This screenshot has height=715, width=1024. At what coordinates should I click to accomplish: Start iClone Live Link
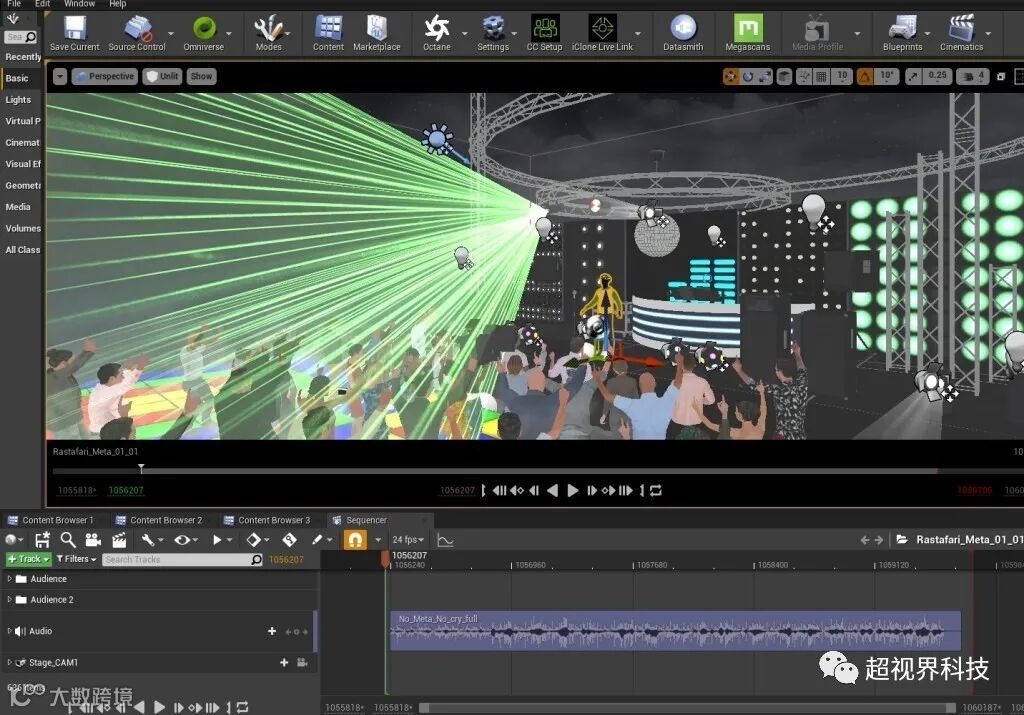pos(602,33)
